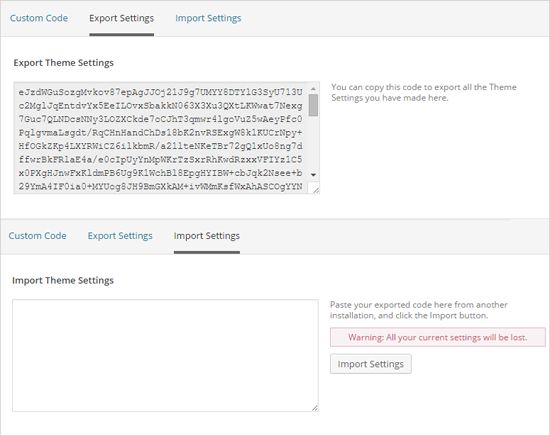Click the export box scroll-up arrow
550x436 pixels.
(x=313, y=88)
